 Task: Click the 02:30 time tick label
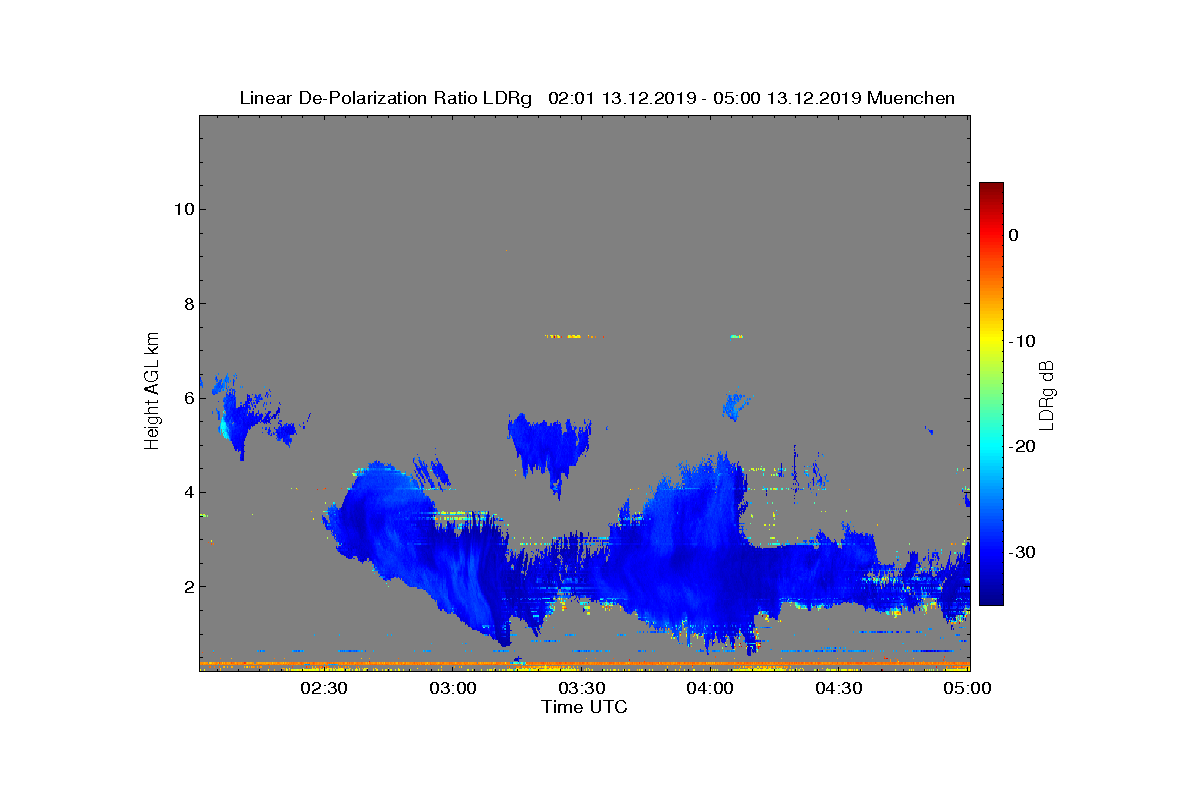click(324, 688)
